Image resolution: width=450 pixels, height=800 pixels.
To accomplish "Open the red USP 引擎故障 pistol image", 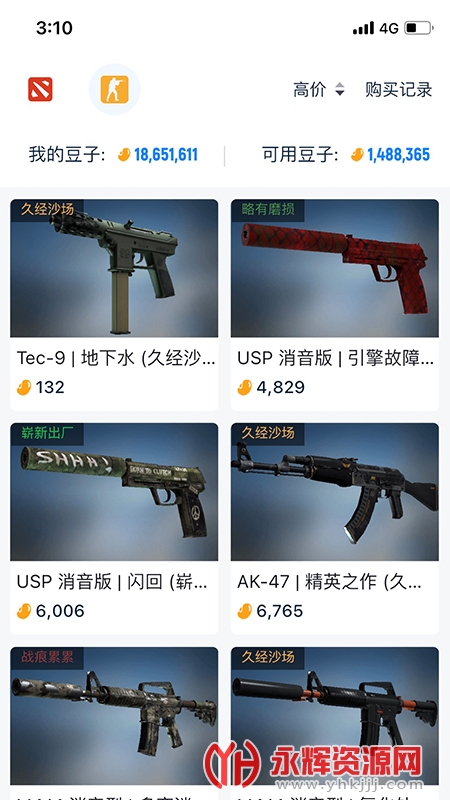I will pyautogui.click(x=335, y=268).
